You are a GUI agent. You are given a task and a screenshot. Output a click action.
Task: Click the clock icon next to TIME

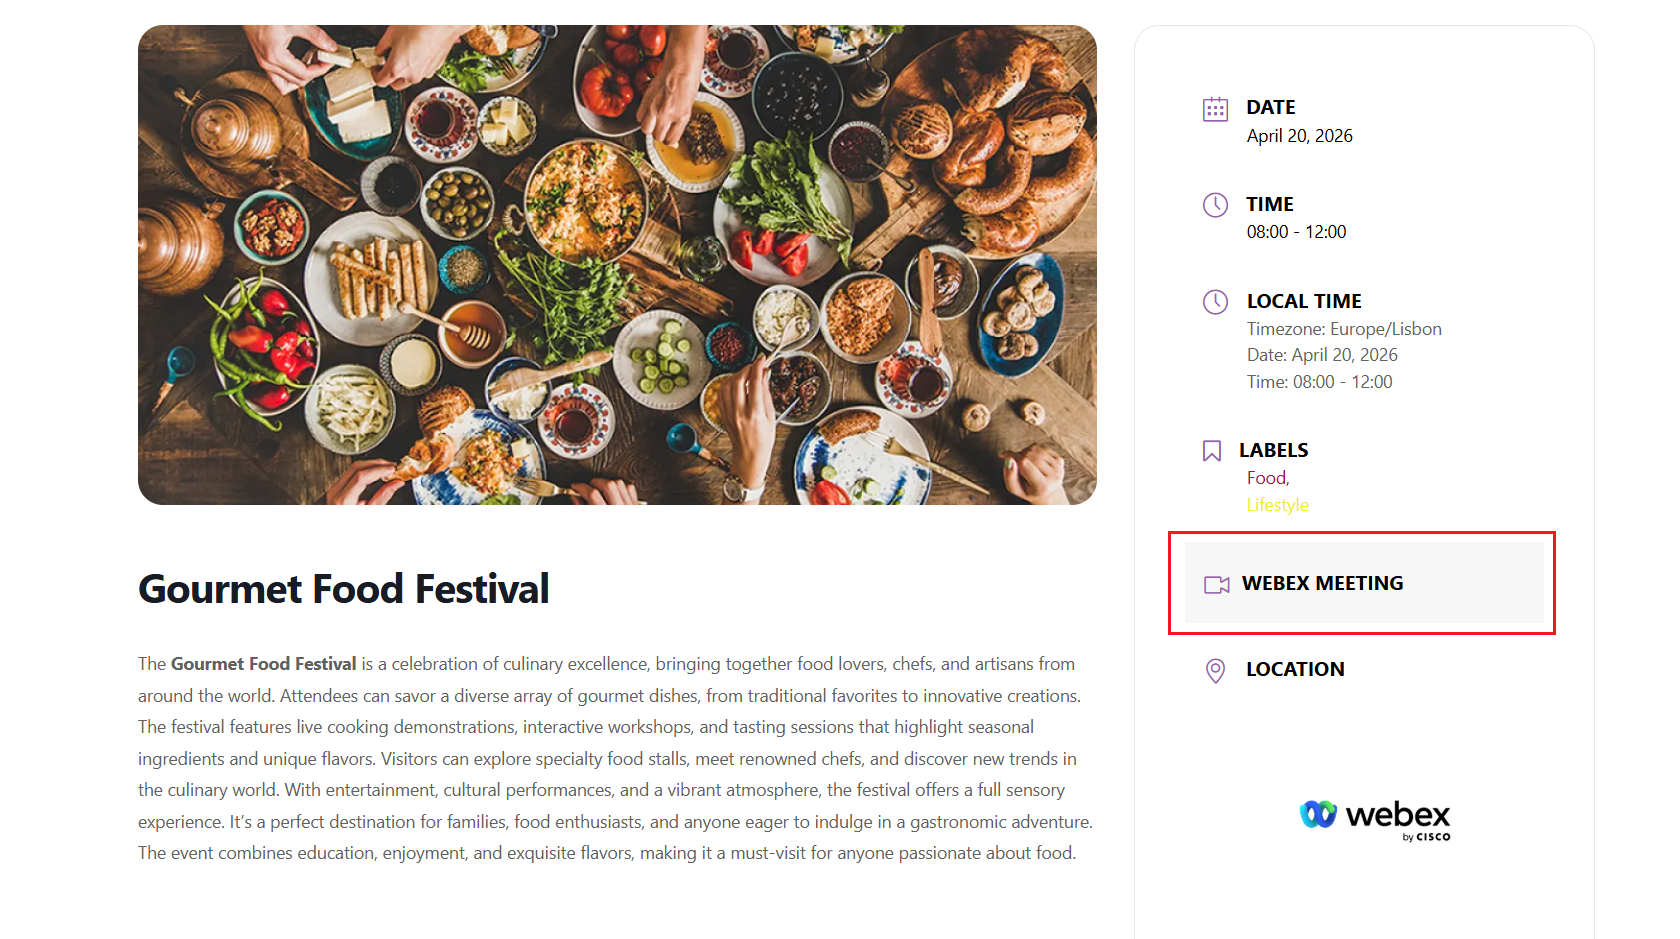click(1215, 205)
